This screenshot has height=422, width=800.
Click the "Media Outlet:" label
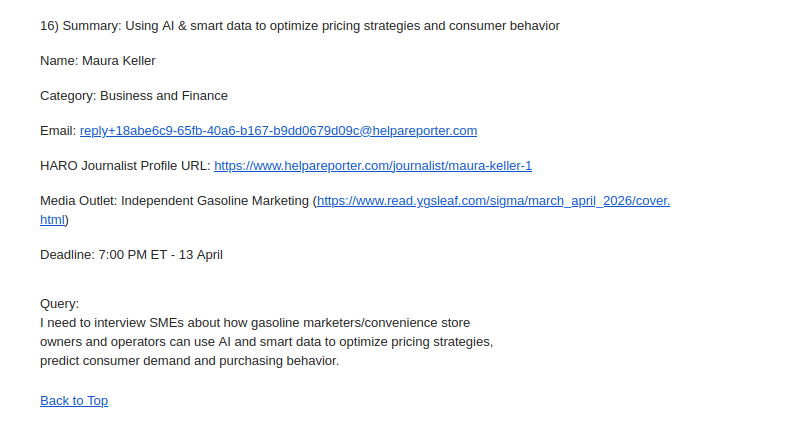point(78,201)
